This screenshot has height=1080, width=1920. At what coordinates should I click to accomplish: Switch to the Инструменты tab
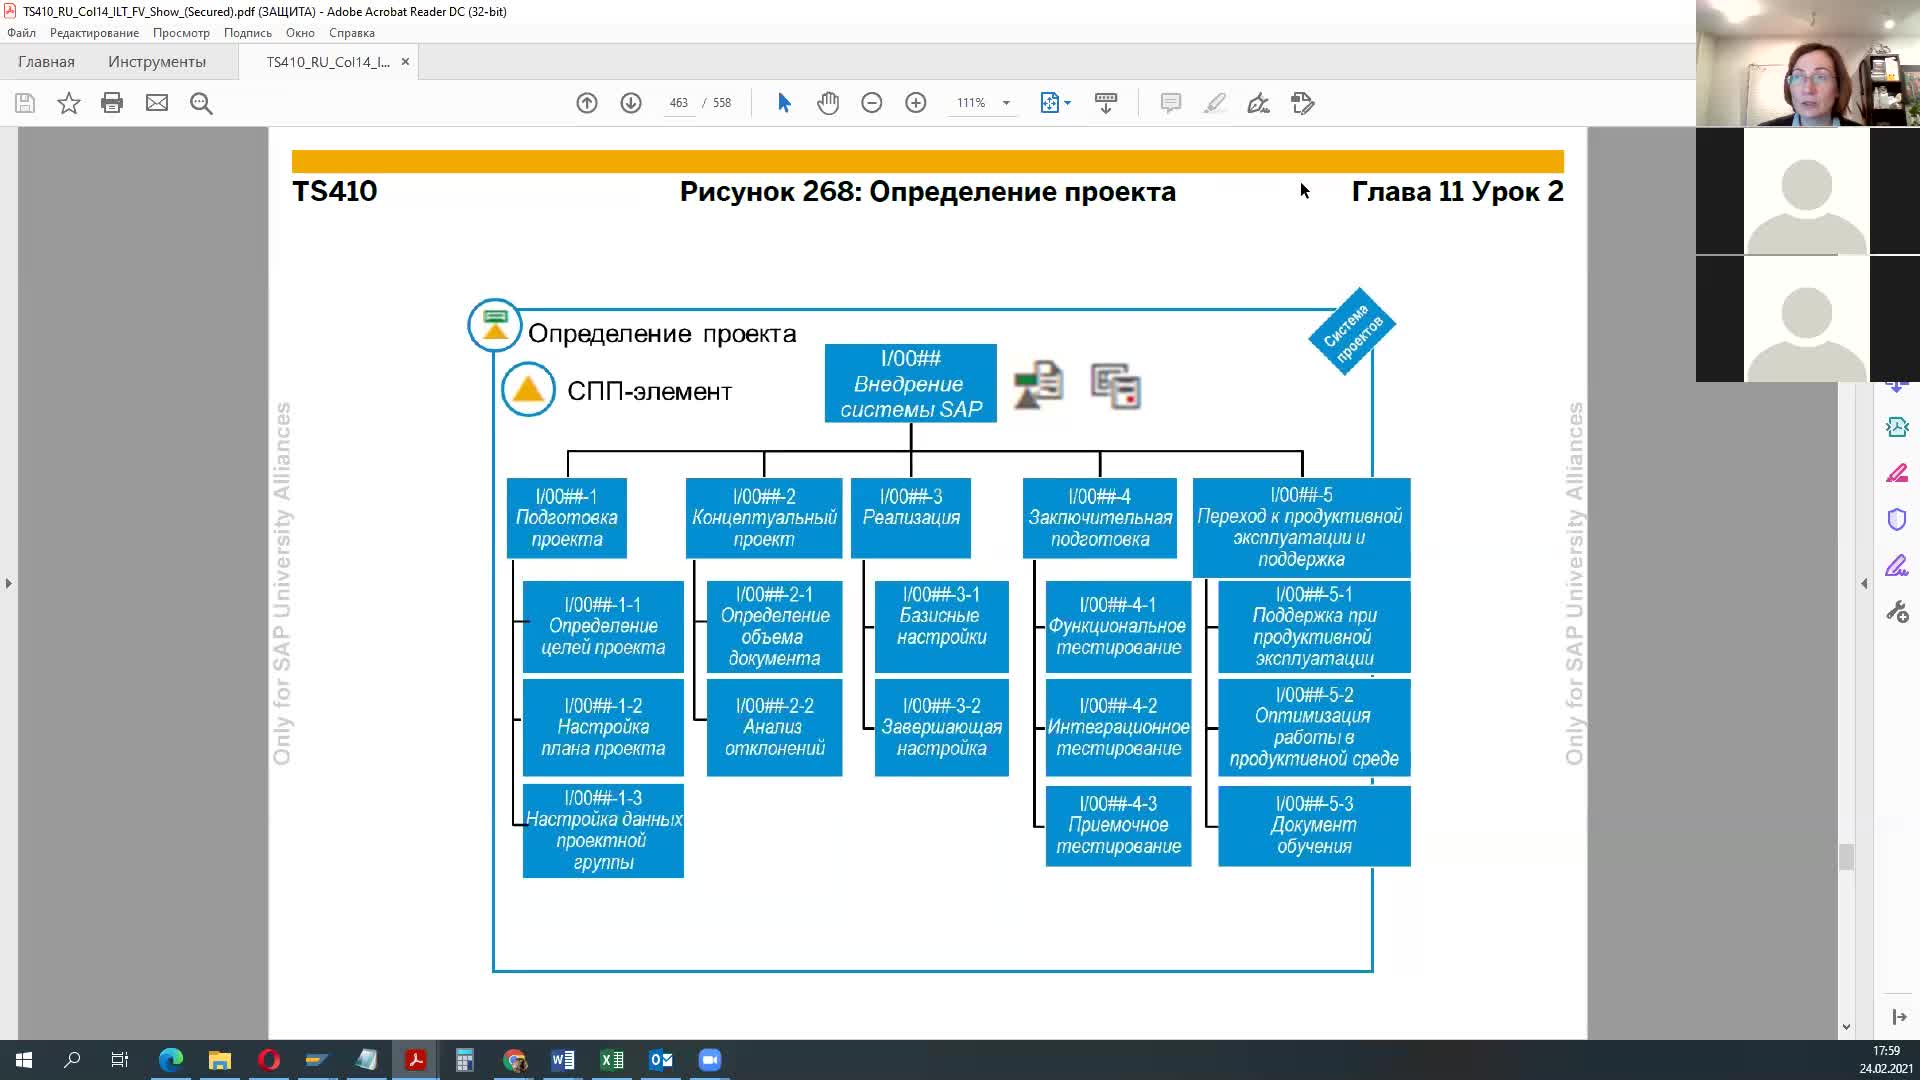(x=157, y=62)
